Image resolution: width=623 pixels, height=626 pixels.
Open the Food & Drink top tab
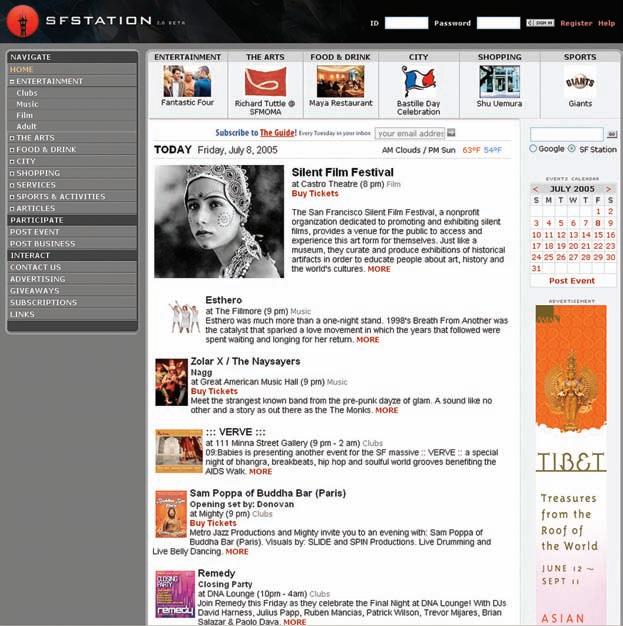[340, 57]
